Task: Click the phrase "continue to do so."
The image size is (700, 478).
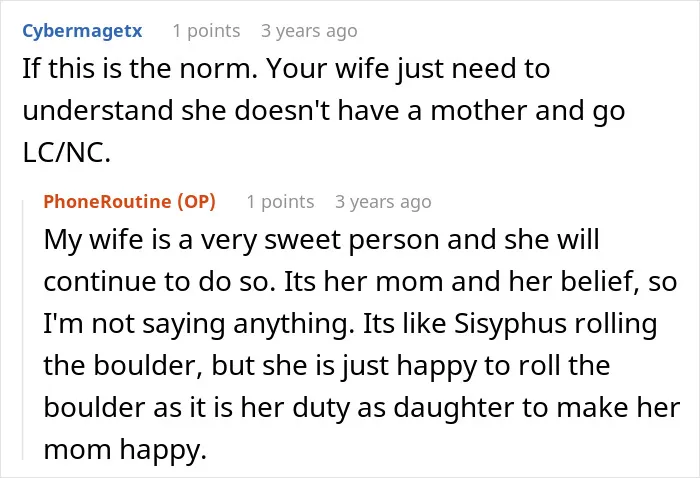Action: [x=160, y=282]
